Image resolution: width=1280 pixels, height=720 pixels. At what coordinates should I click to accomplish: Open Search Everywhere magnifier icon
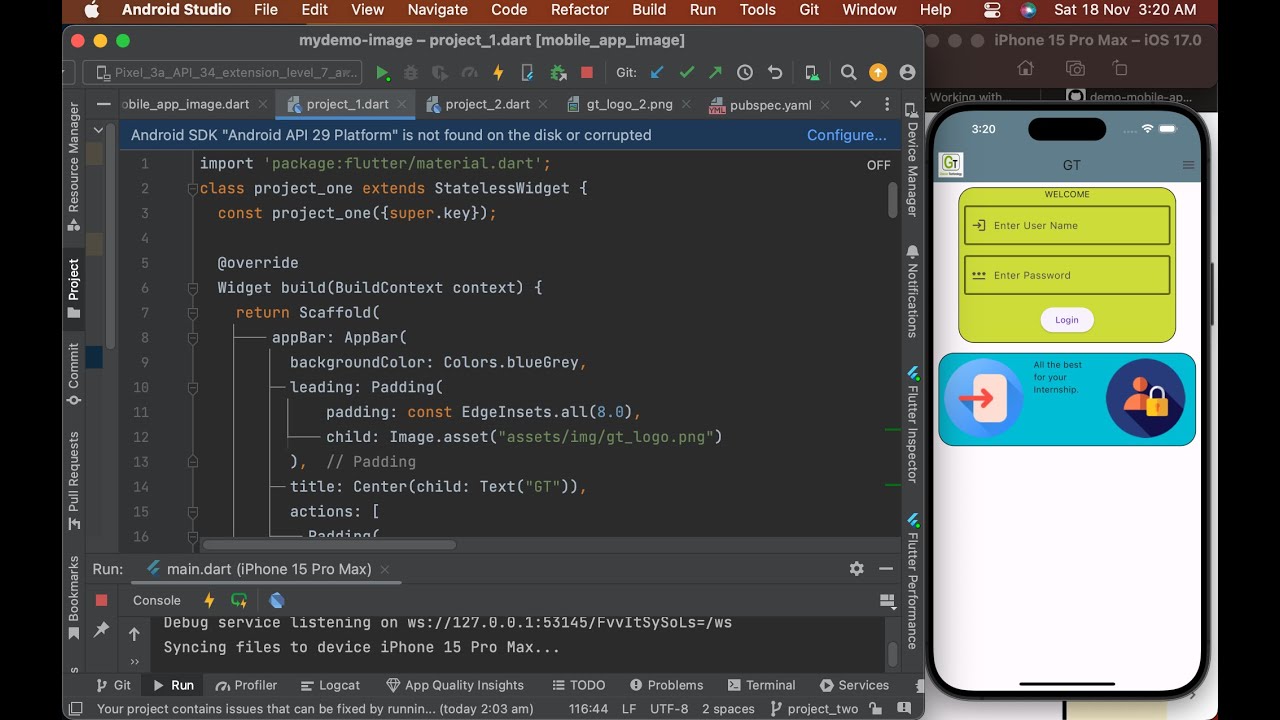click(848, 73)
